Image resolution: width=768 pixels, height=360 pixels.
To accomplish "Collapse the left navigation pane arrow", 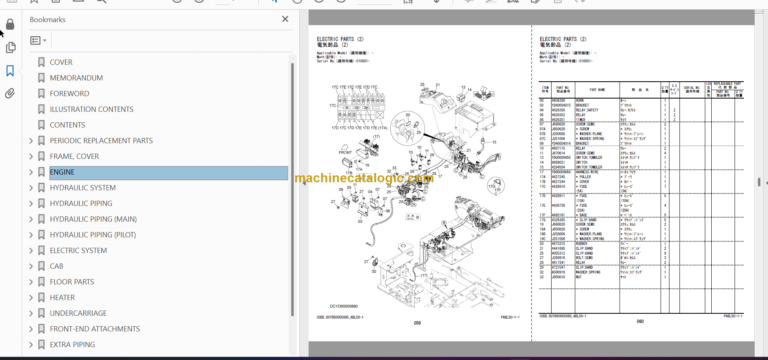I will pyautogui.click(x=303, y=182).
